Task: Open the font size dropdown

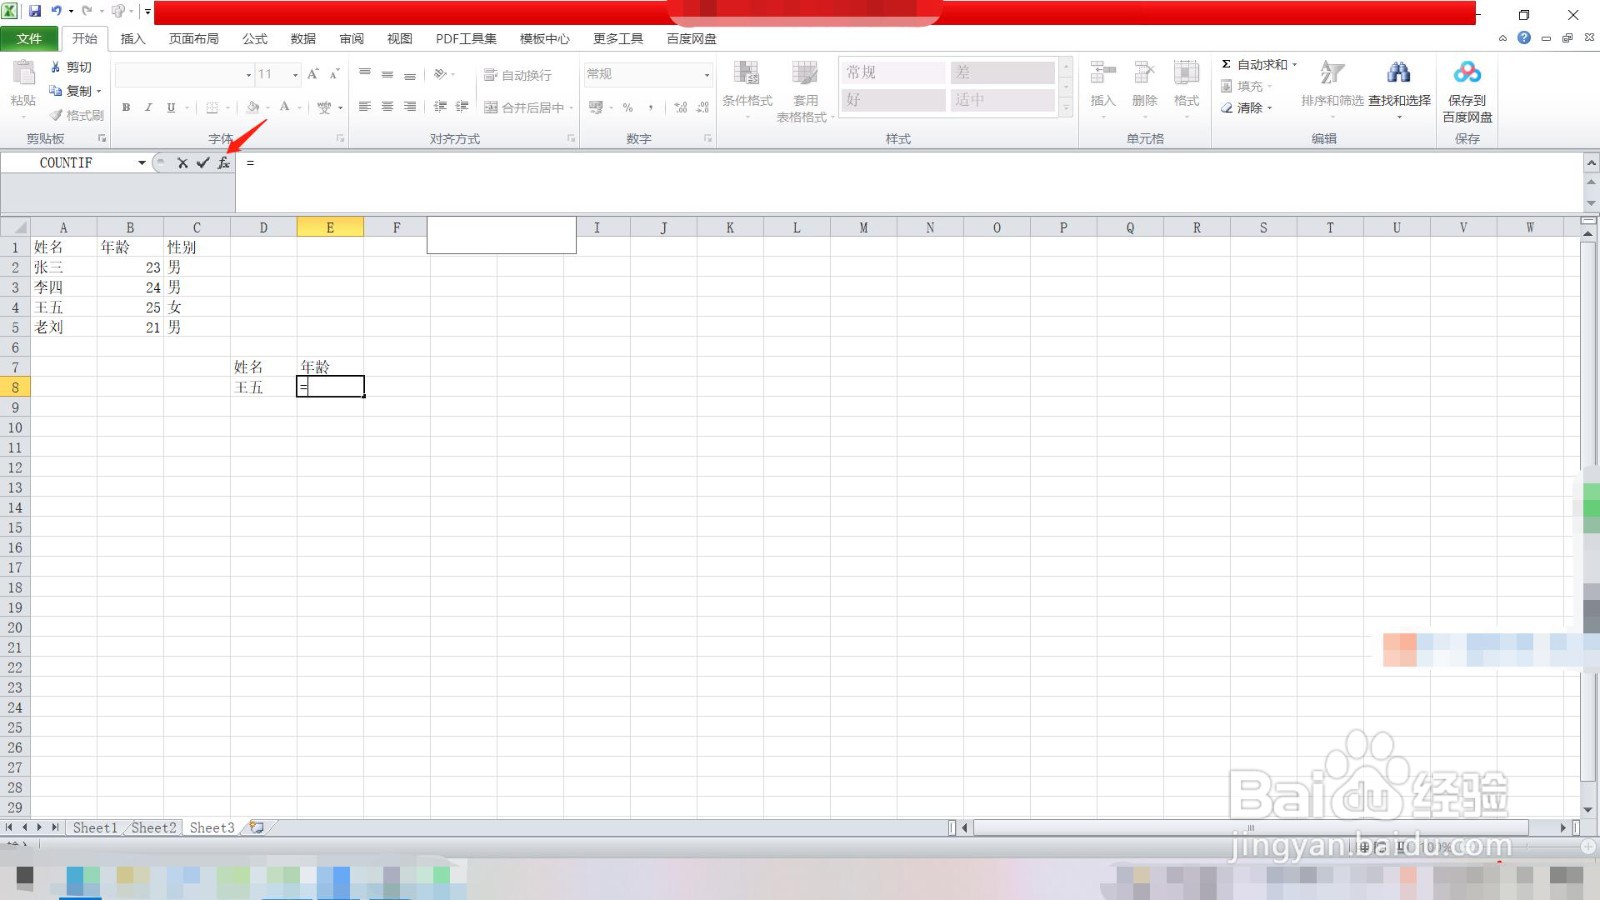Action: 295,75
